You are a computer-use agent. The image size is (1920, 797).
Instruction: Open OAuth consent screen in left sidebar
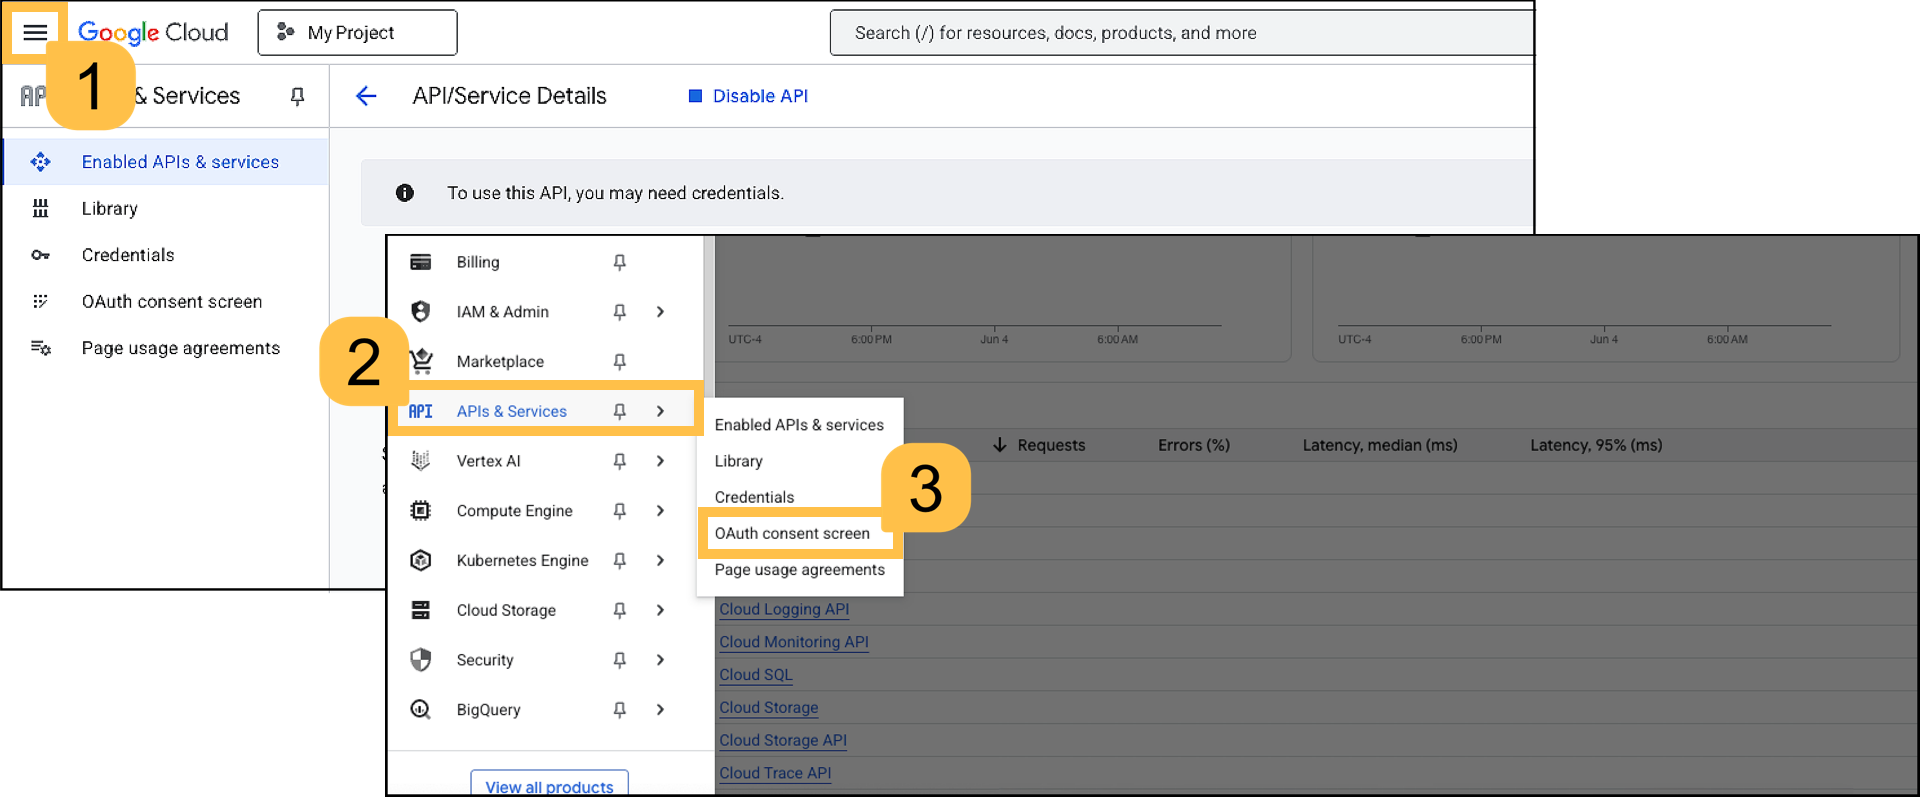click(172, 302)
